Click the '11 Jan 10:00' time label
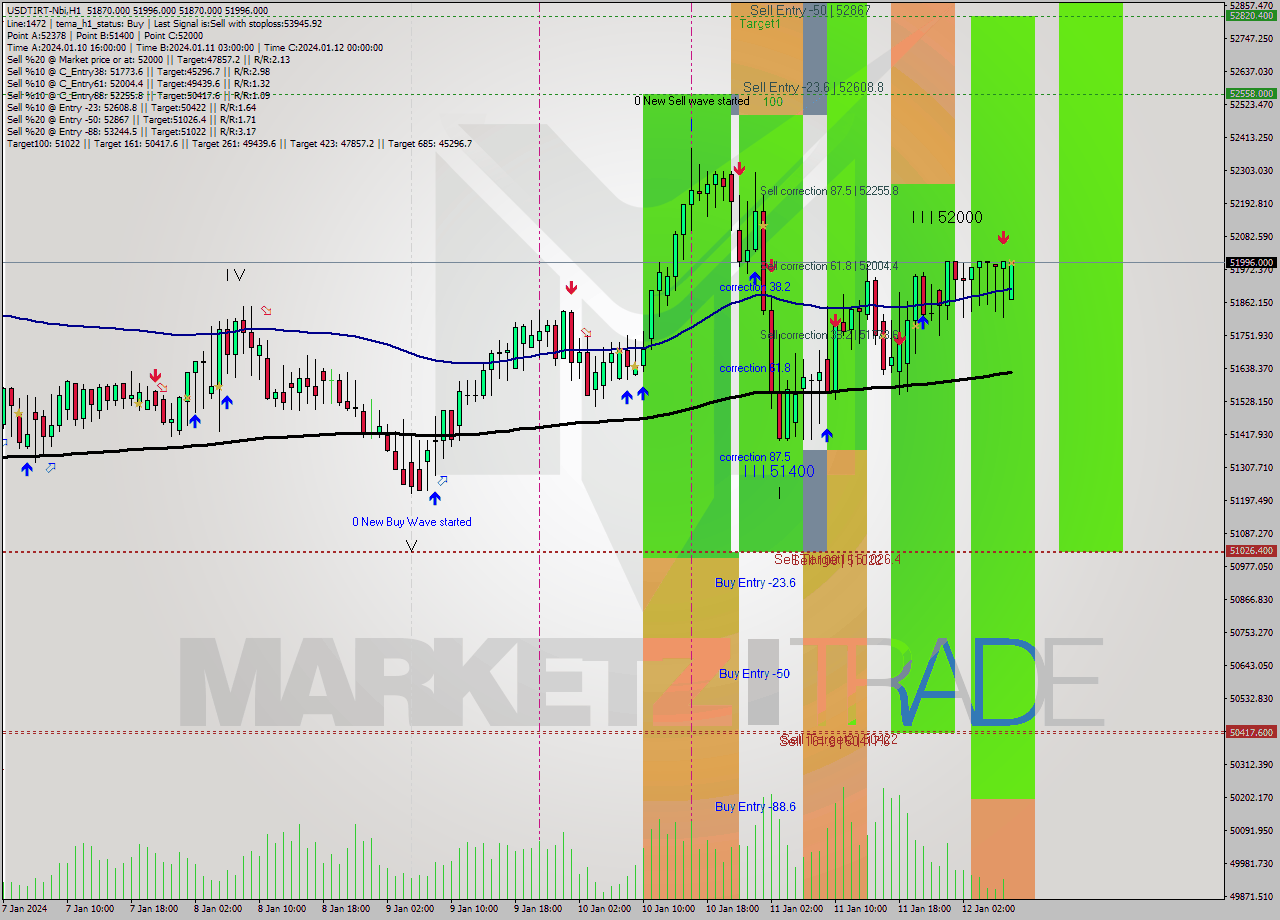The width and height of the screenshot is (1280, 920). 859,909
